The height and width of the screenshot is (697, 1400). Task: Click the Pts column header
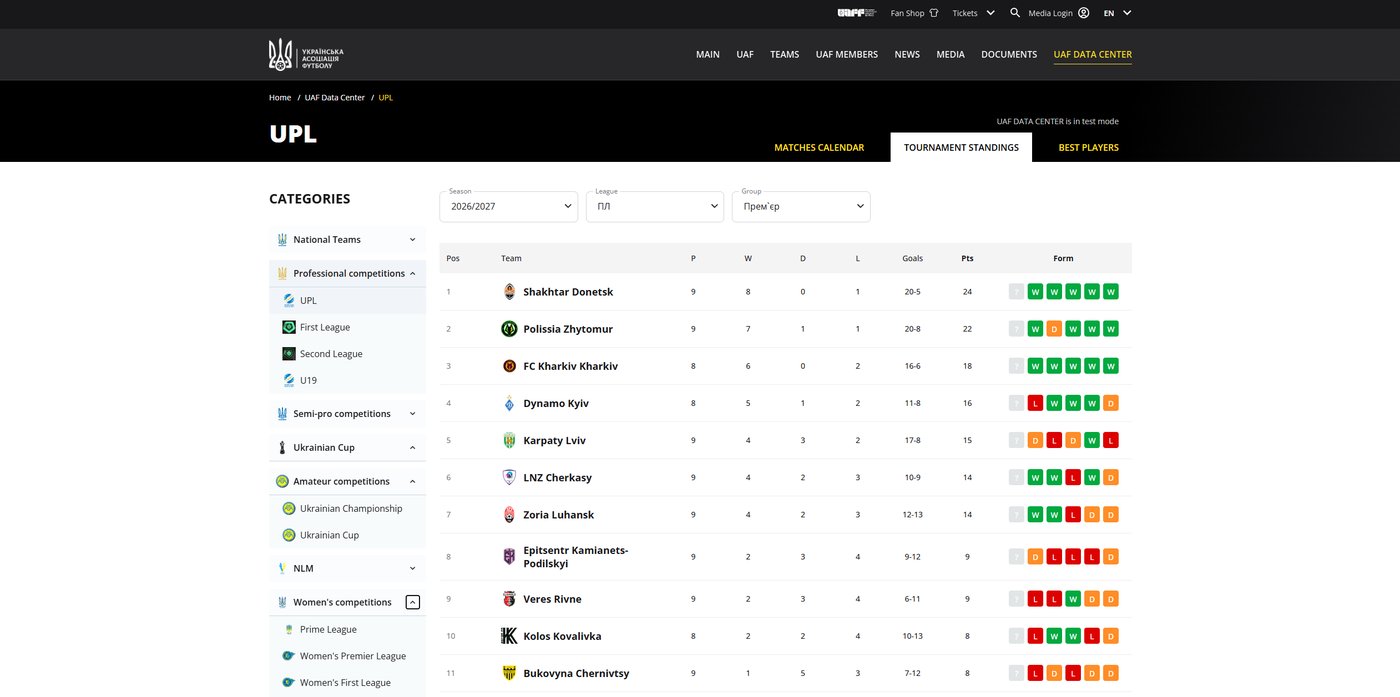(x=967, y=258)
